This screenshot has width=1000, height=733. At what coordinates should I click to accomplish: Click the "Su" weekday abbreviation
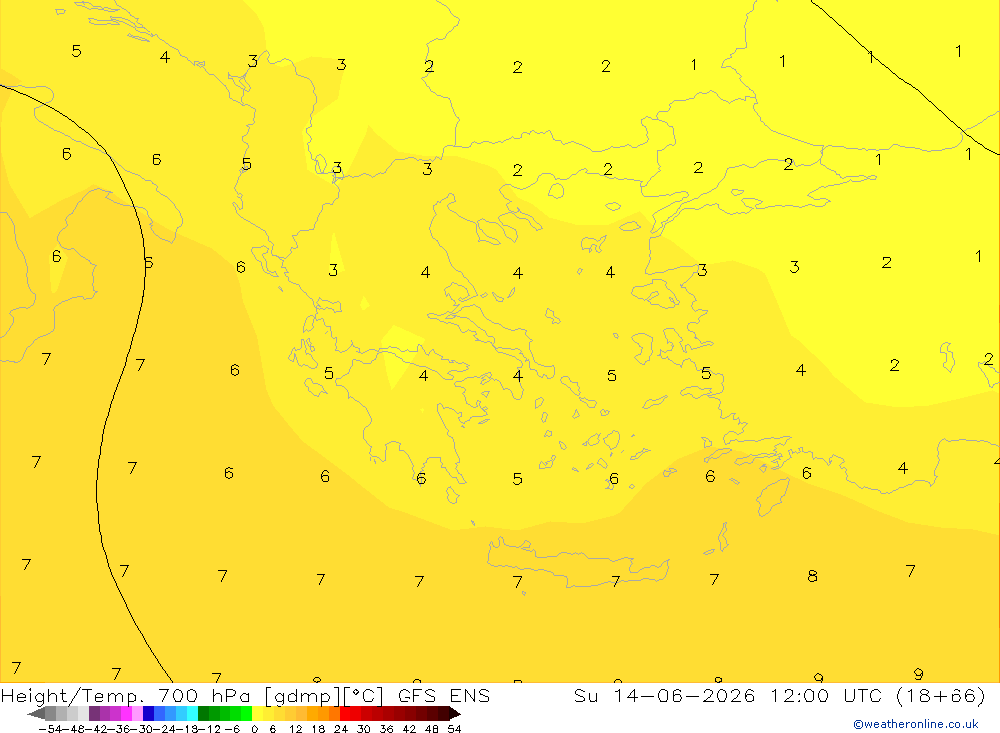pos(585,695)
